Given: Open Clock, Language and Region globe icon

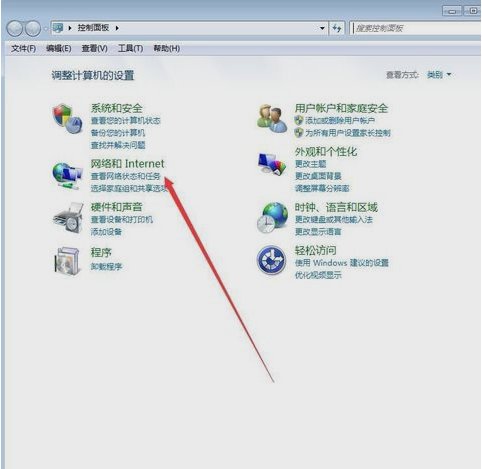Looking at the screenshot, I should (x=272, y=218).
